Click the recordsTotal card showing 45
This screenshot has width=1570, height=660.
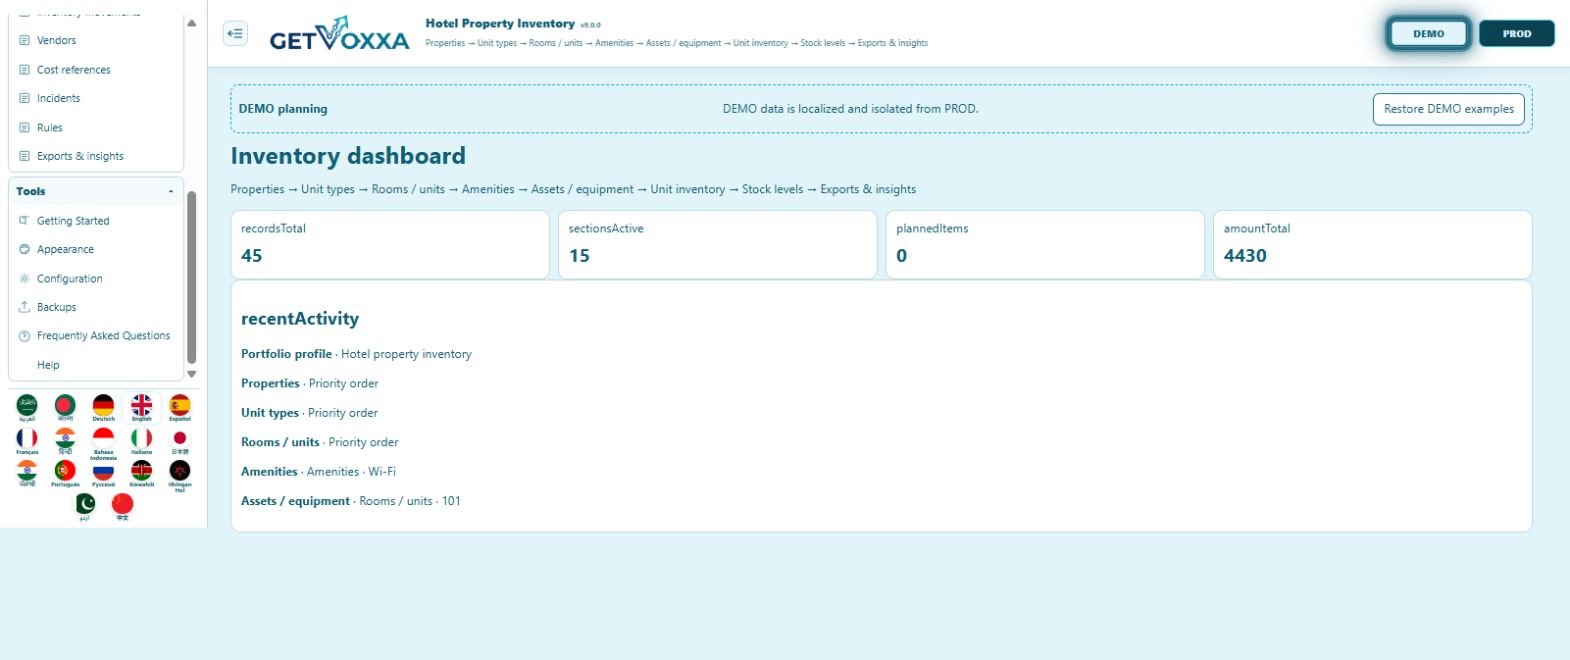[390, 244]
